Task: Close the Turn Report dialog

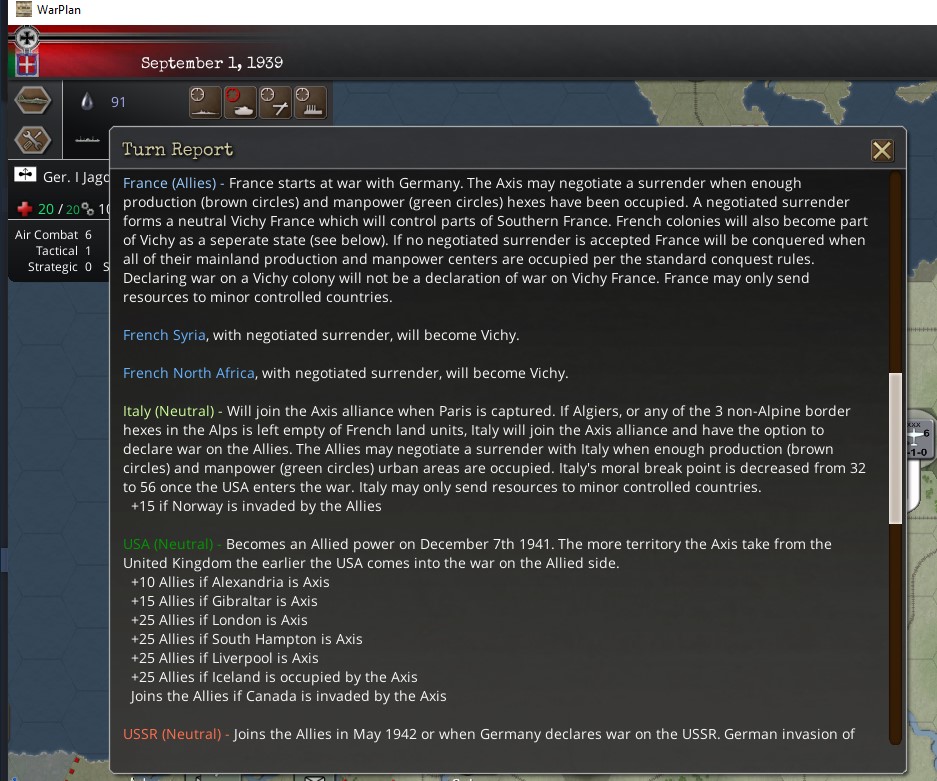Action: [882, 151]
